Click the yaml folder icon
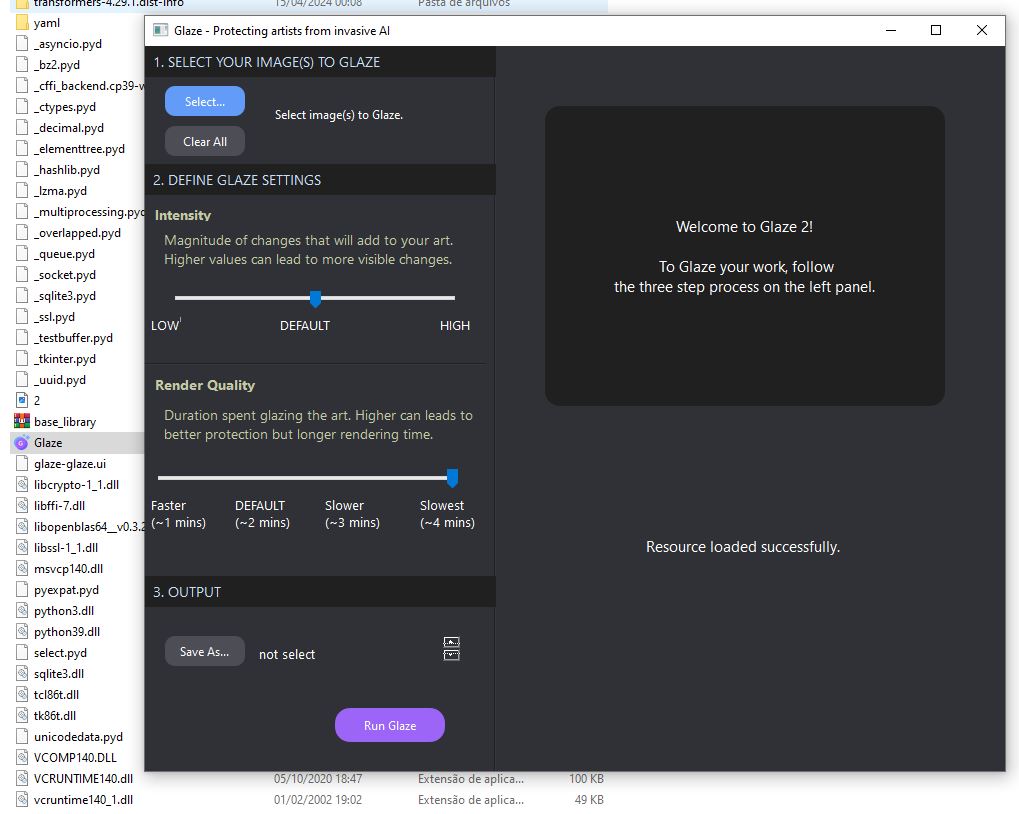The image size is (1019, 814). 21,23
